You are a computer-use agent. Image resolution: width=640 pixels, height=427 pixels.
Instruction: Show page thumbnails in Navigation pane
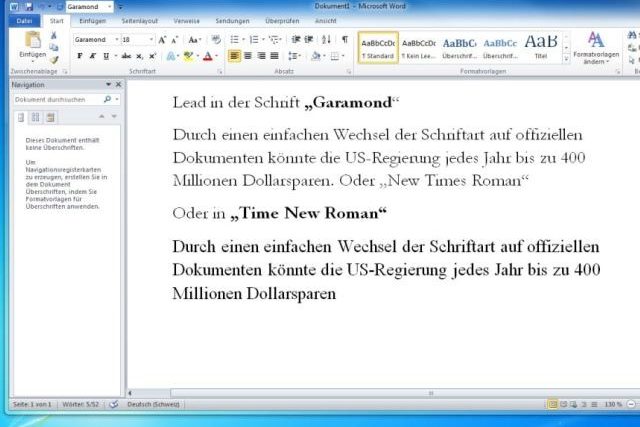[36, 118]
